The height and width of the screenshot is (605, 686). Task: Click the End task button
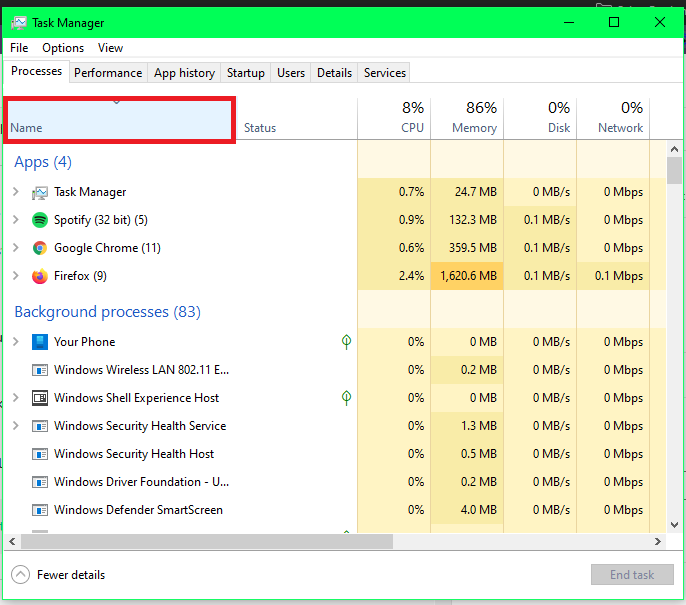(x=632, y=574)
